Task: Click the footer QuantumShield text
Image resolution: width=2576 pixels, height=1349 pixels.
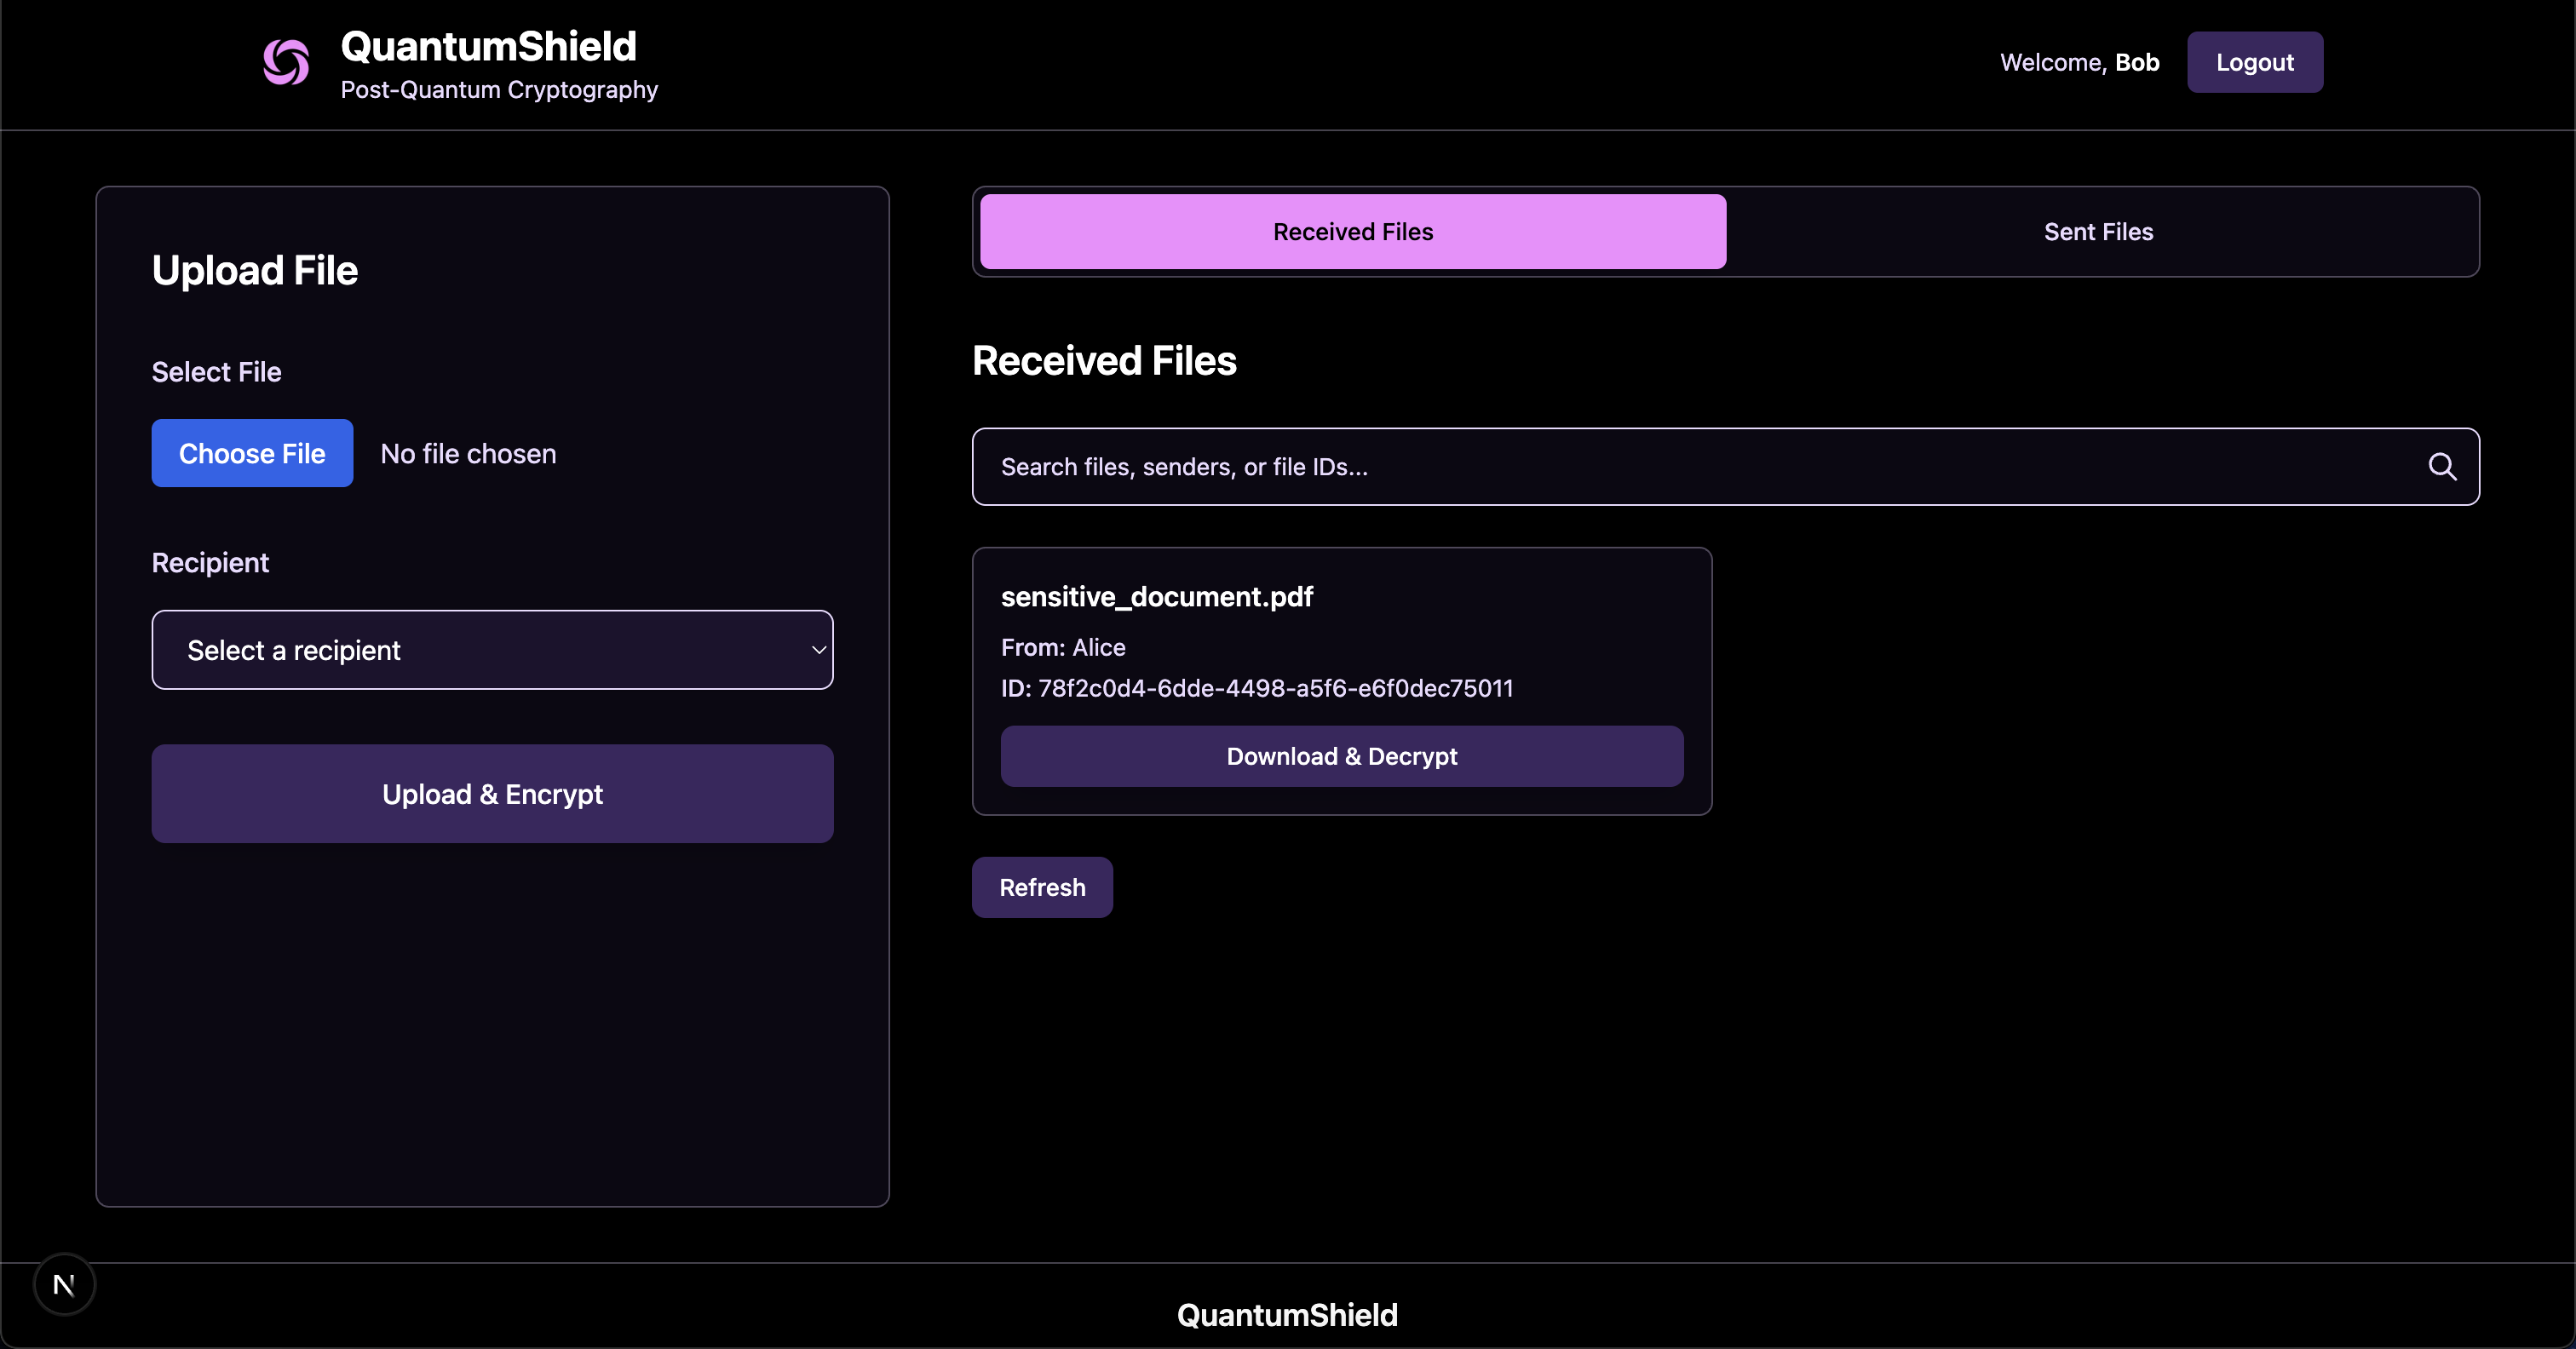Action: [1286, 1315]
